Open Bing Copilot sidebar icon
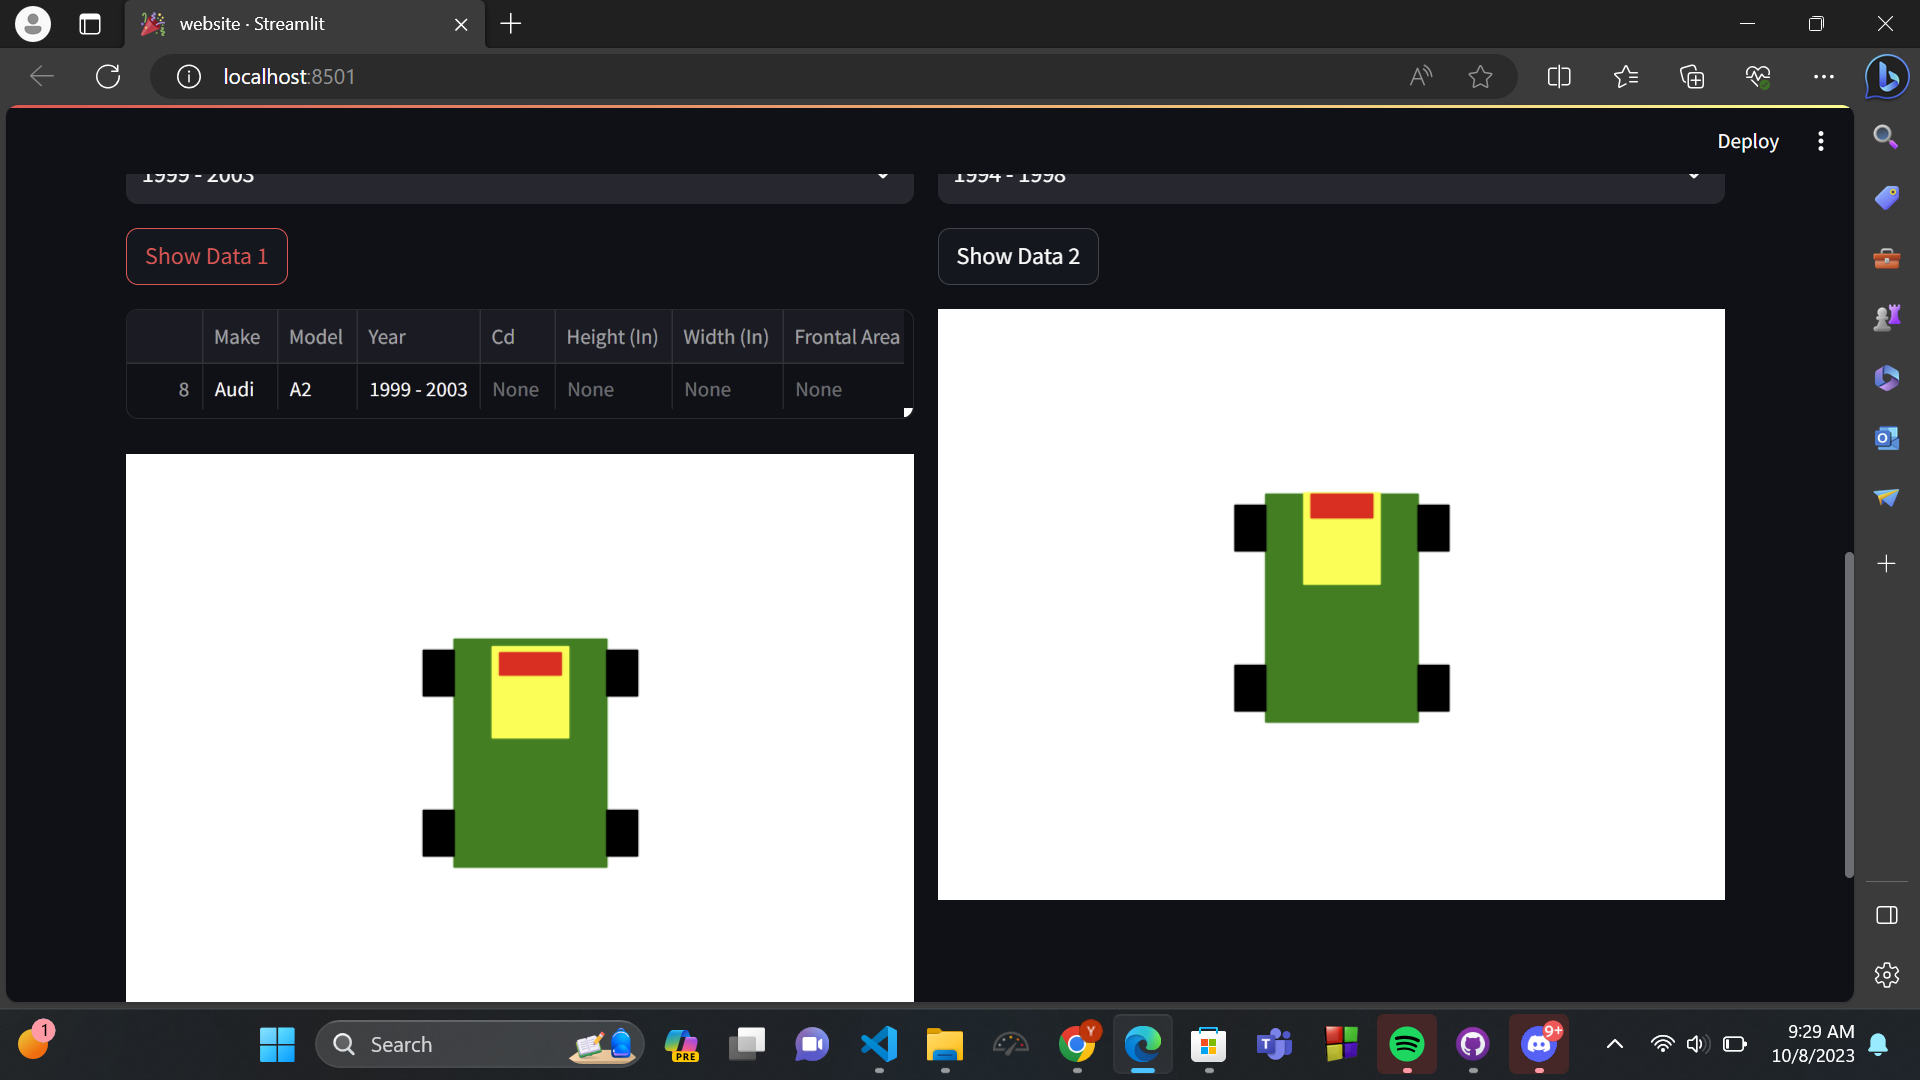This screenshot has height=1080, width=1920. (1887, 77)
